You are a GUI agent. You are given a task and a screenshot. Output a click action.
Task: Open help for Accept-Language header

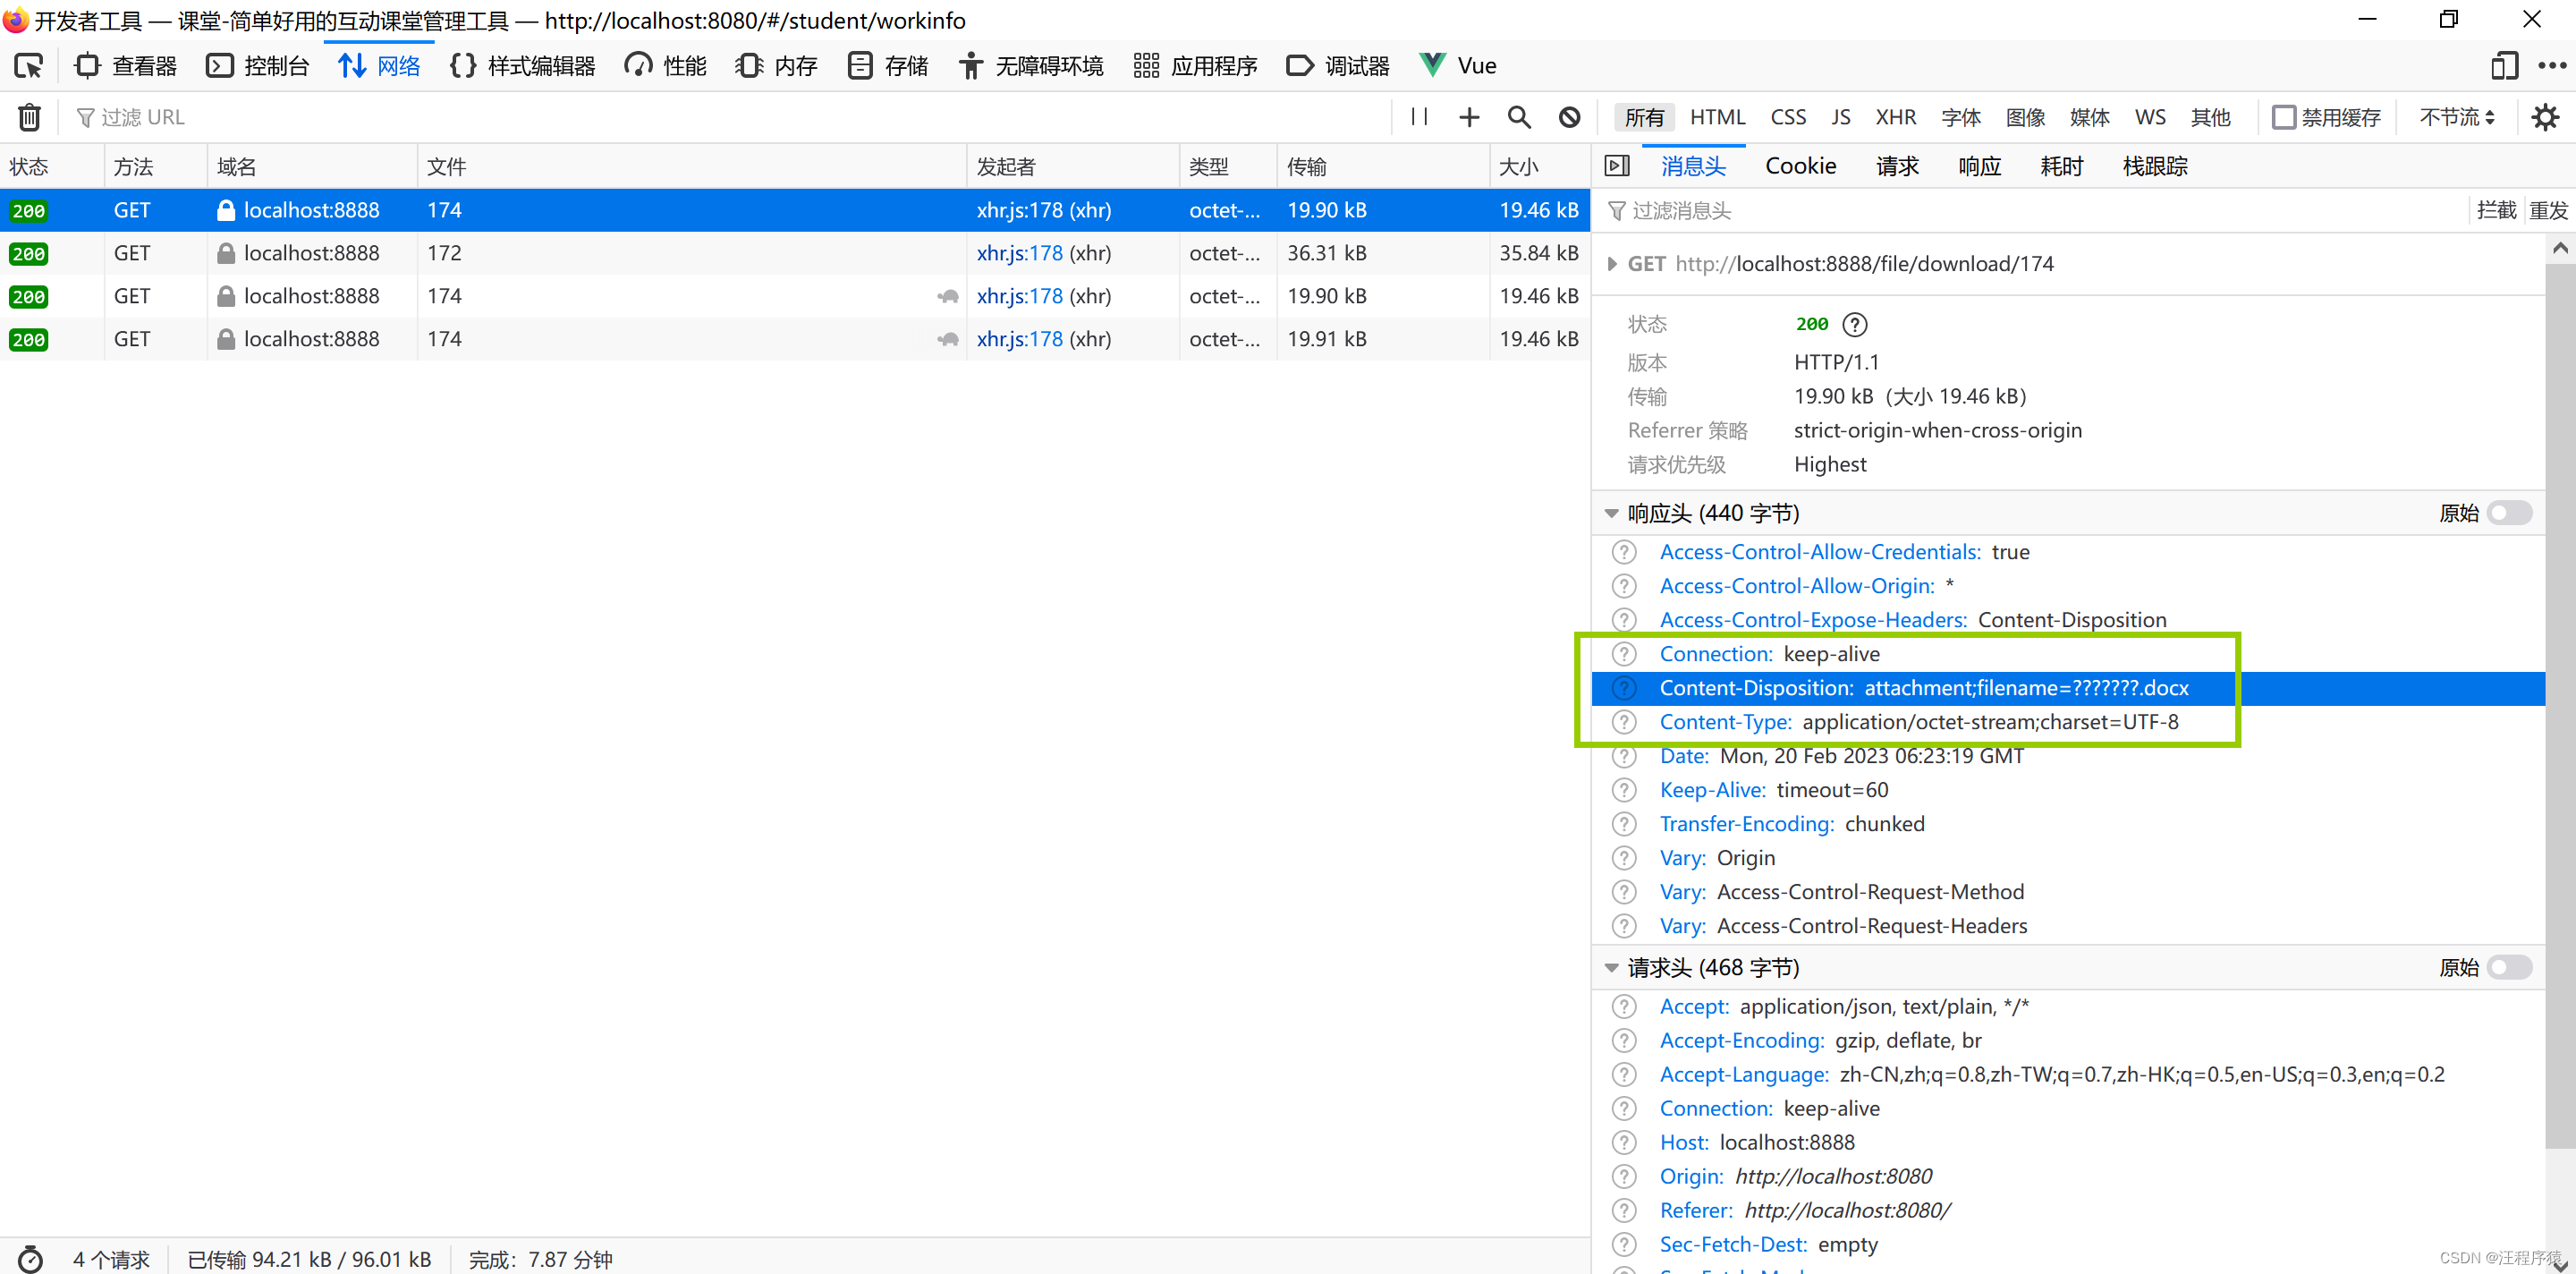1624,1074
